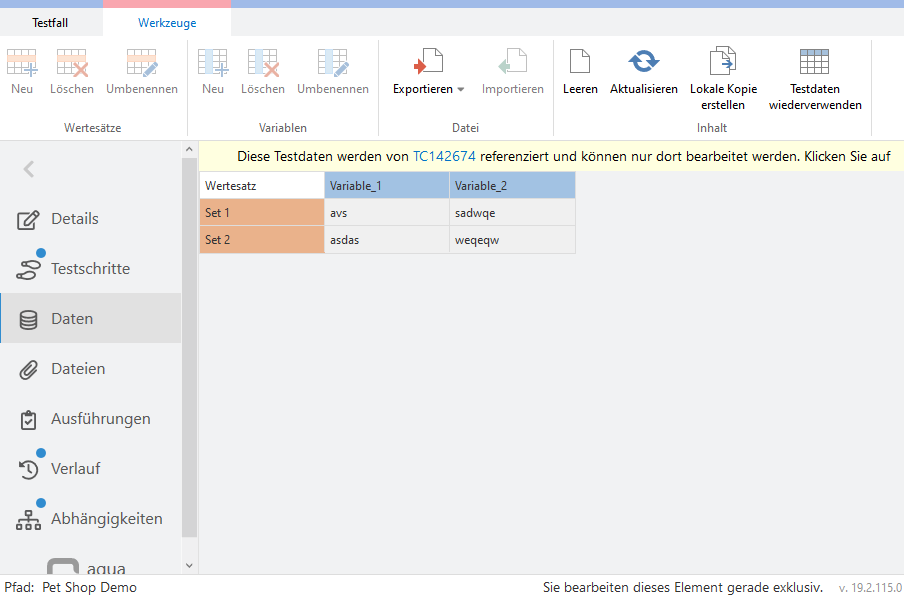Open Testschritte in sidebar
Screen dimensions: 904x598
click(x=90, y=269)
